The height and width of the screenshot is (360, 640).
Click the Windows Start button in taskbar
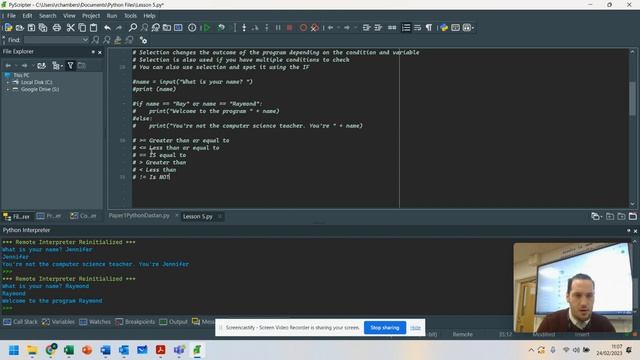tap(14, 350)
